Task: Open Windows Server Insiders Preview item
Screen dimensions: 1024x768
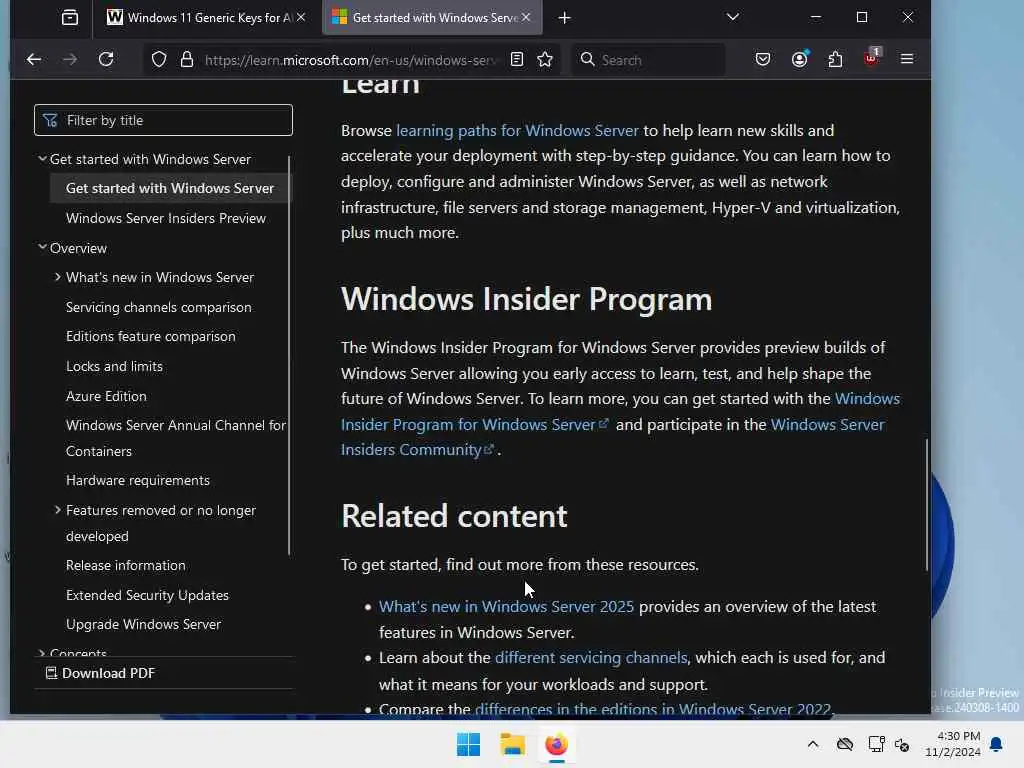Action: [x=166, y=218]
